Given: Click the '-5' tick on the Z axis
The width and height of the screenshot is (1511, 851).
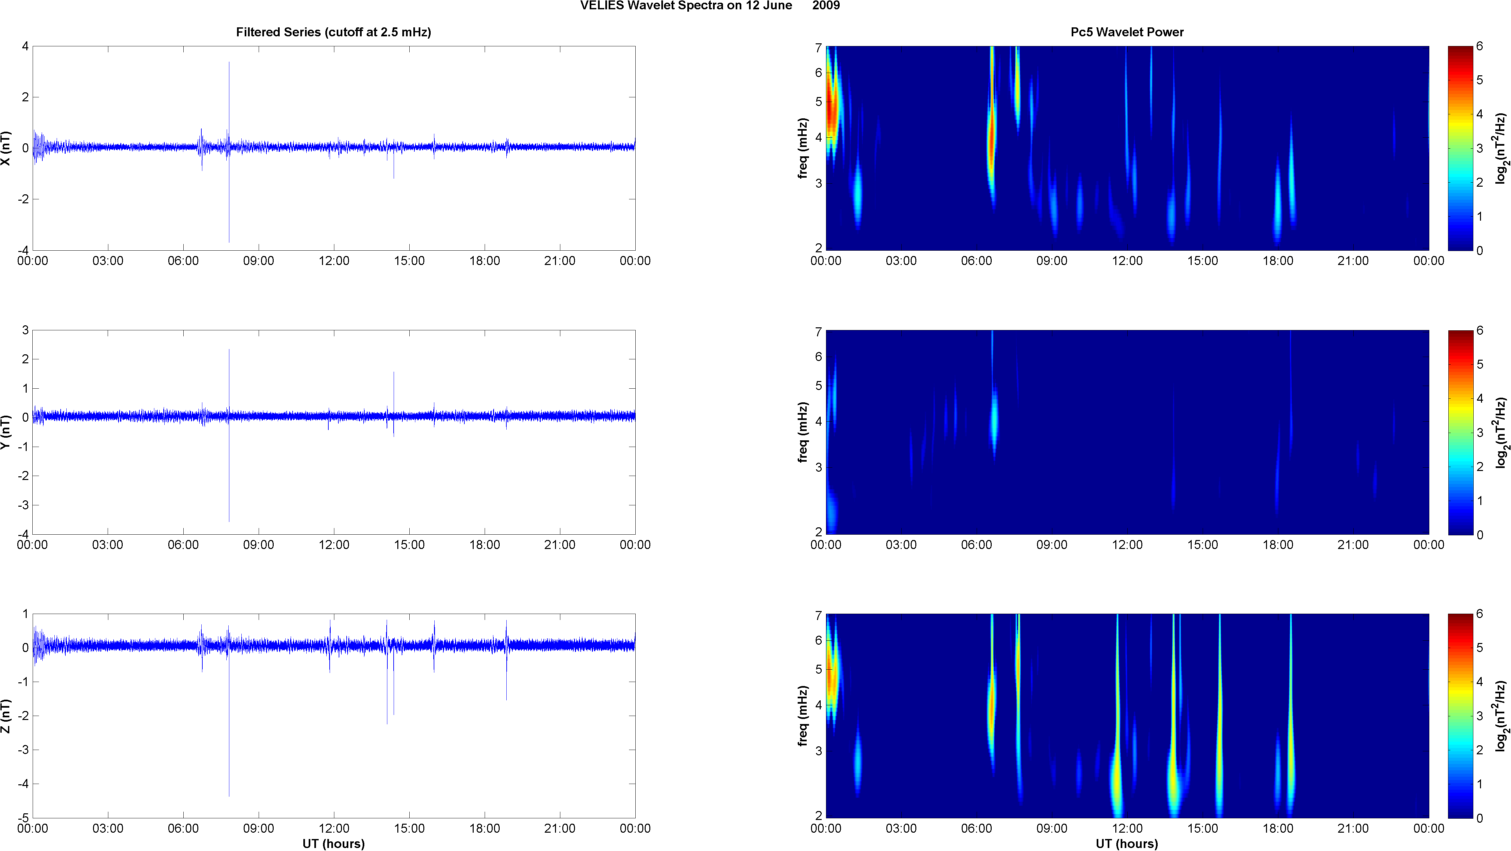Looking at the screenshot, I should [x=23, y=818].
